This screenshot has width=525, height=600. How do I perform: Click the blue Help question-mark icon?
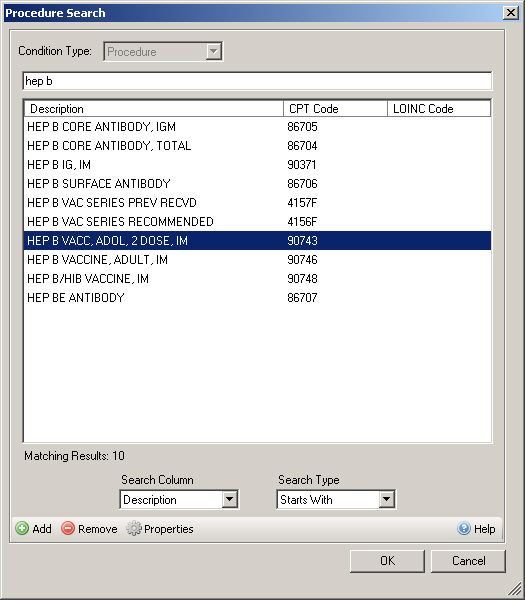(464, 528)
